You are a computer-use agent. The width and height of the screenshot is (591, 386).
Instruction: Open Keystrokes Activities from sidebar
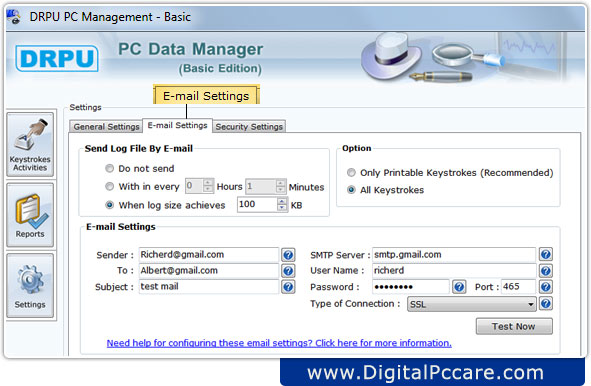(x=30, y=145)
